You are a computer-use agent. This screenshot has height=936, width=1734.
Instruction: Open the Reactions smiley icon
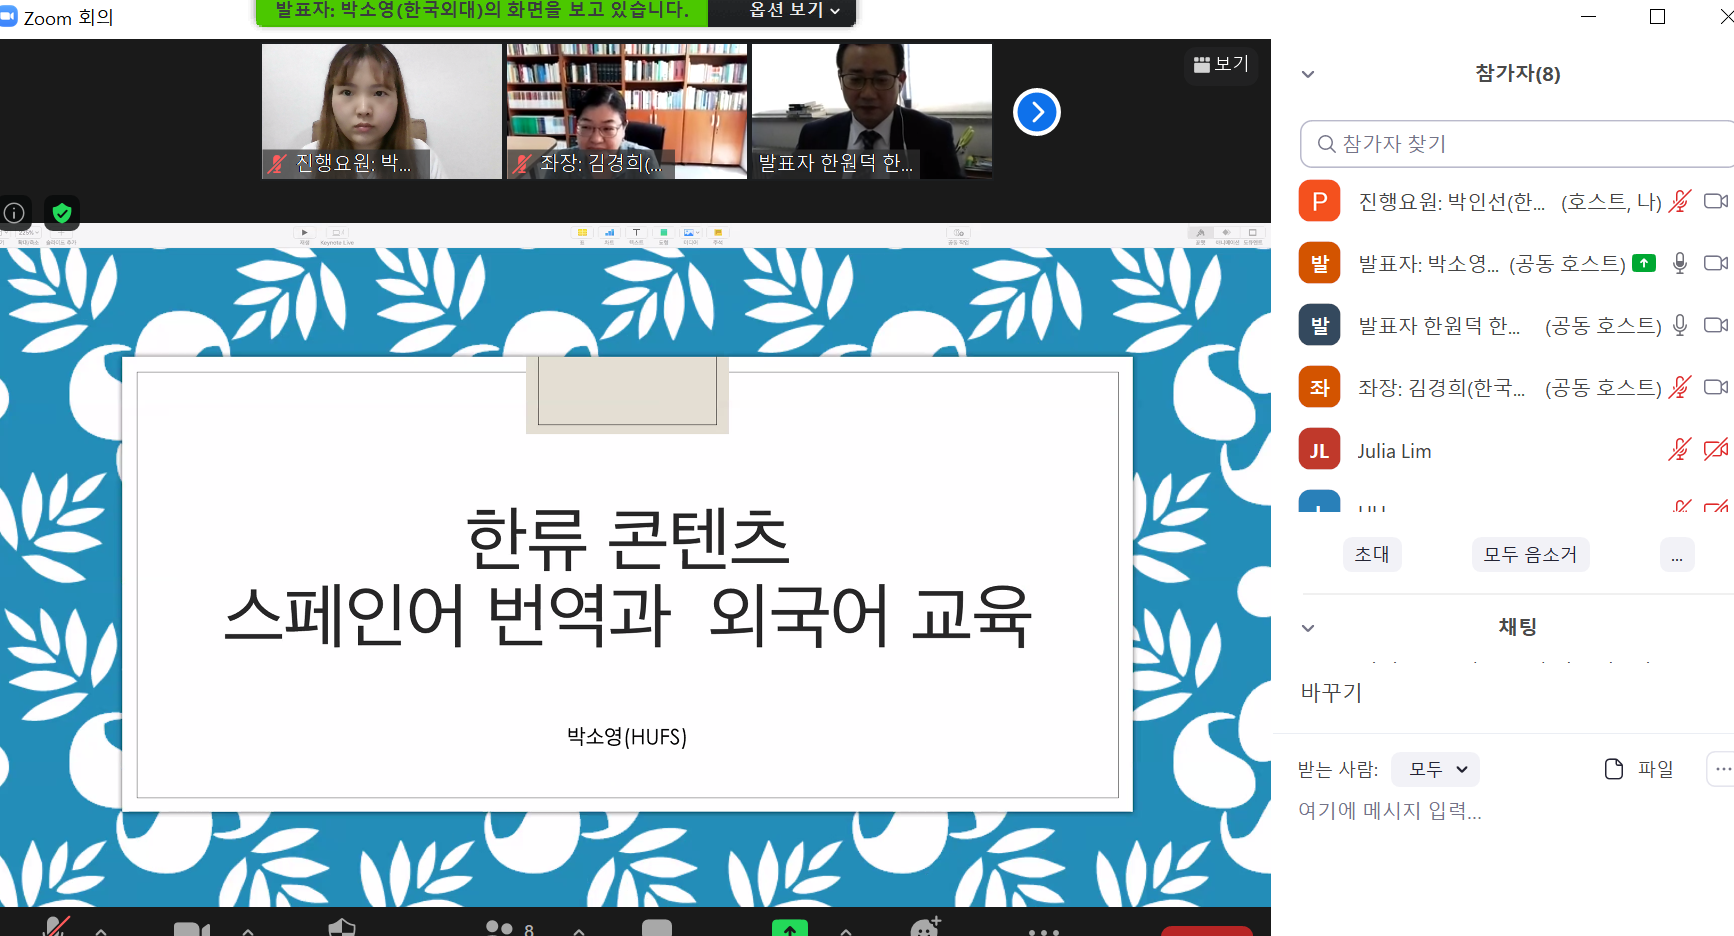click(926, 927)
